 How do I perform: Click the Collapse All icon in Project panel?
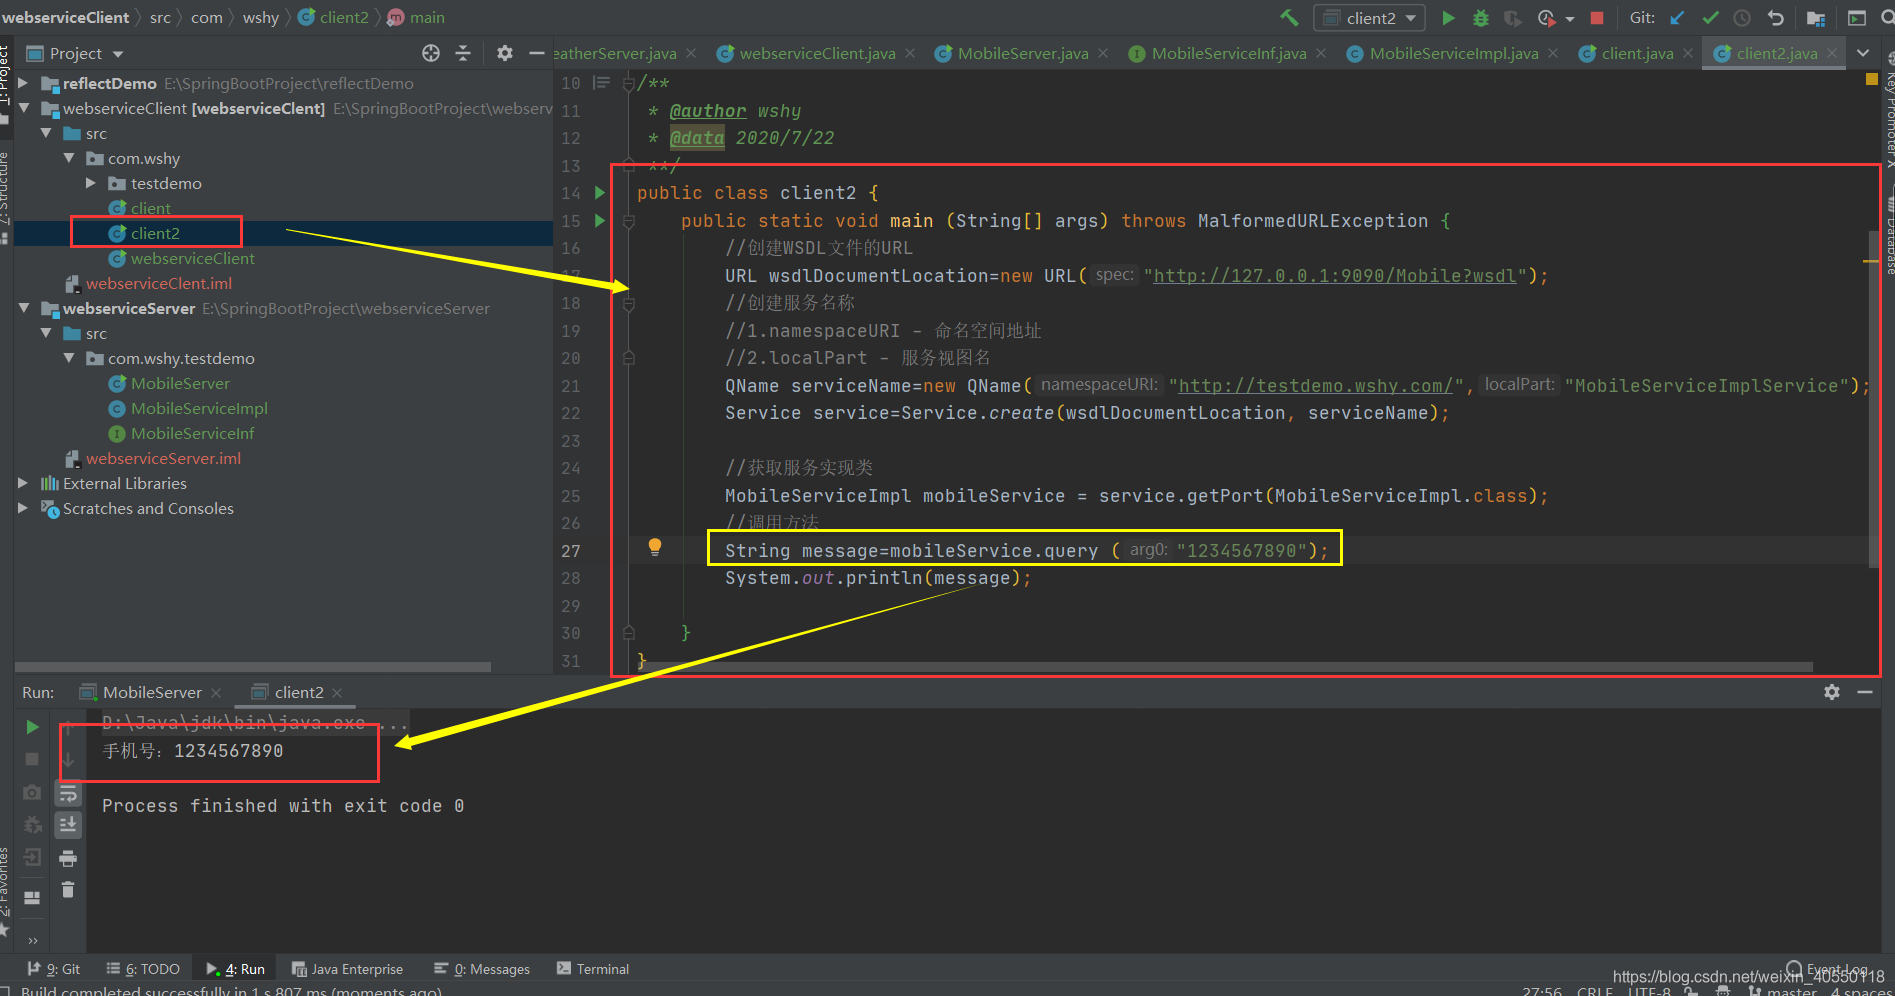[463, 53]
